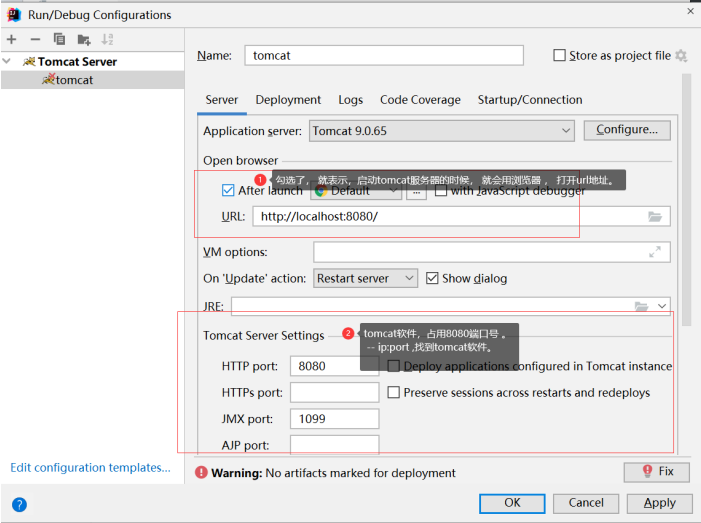Click the browser ellipsis button

[416, 192]
